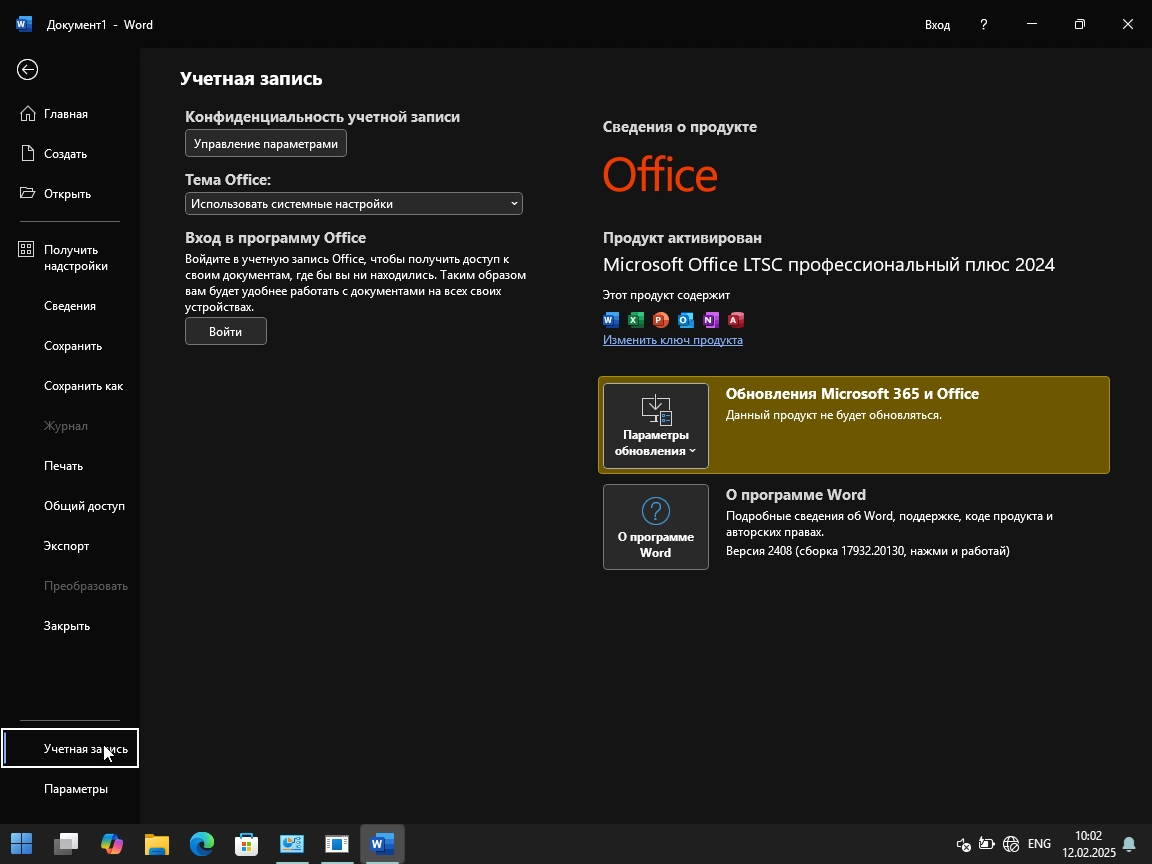The height and width of the screenshot is (864, 1152).
Task: Click the back arrow icon
Action: coord(27,69)
